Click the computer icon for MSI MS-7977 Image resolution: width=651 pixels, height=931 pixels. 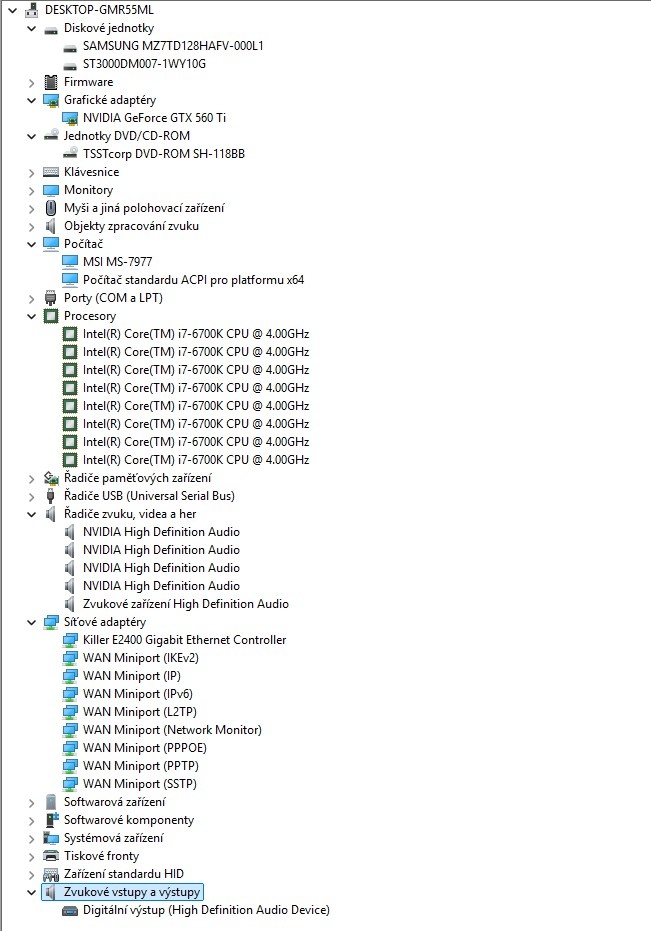point(70,262)
